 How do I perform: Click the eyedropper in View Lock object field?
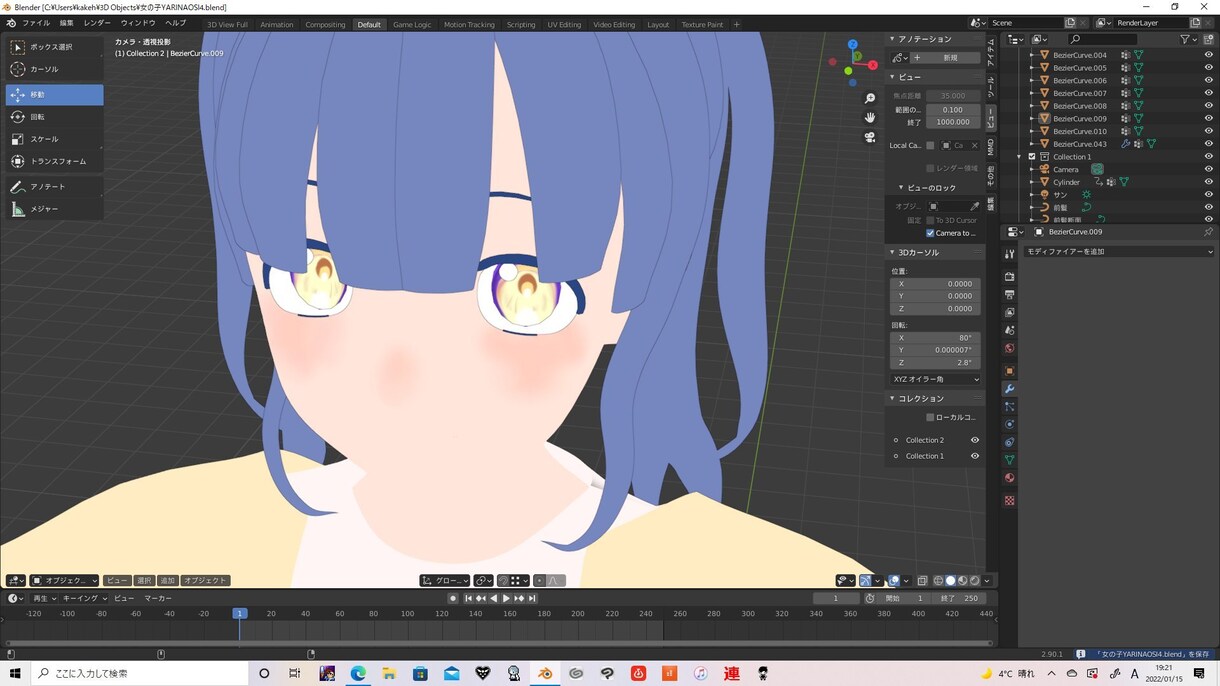pyautogui.click(x=975, y=206)
